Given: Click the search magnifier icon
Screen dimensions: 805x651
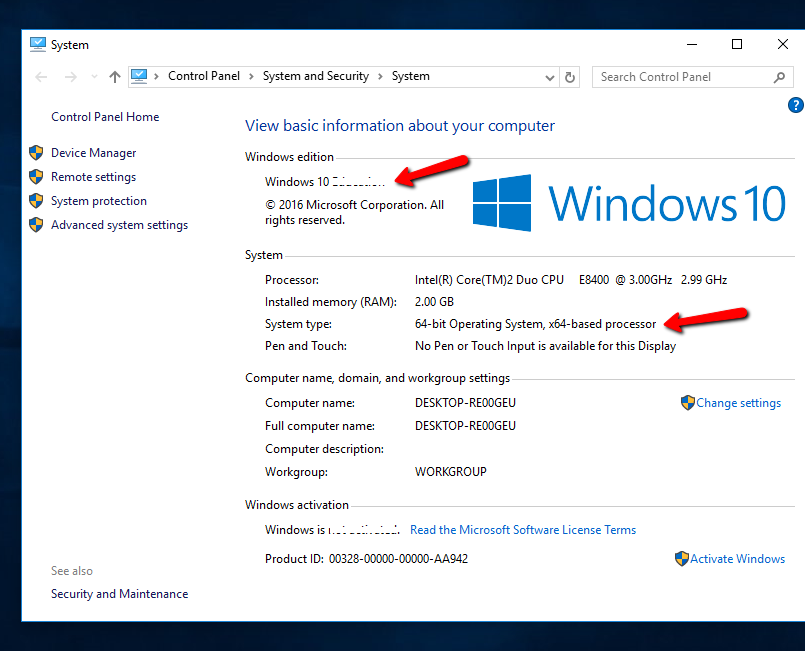Looking at the screenshot, I should point(779,77).
